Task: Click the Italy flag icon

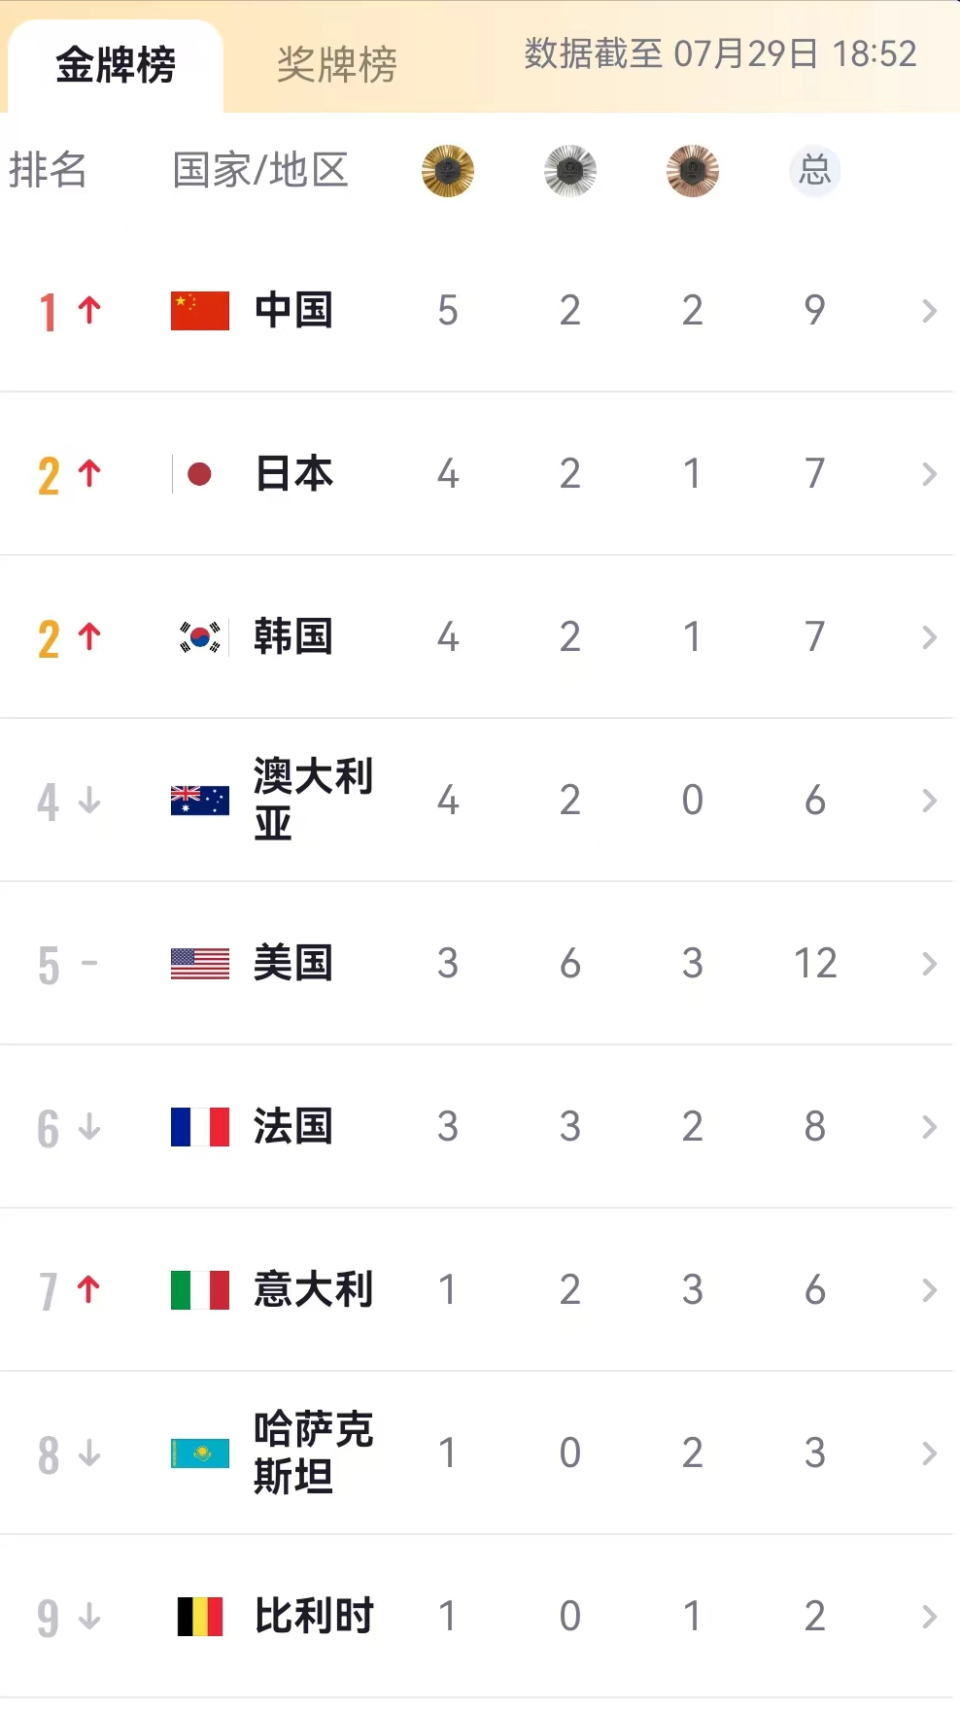Action: (x=200, y=1290)
